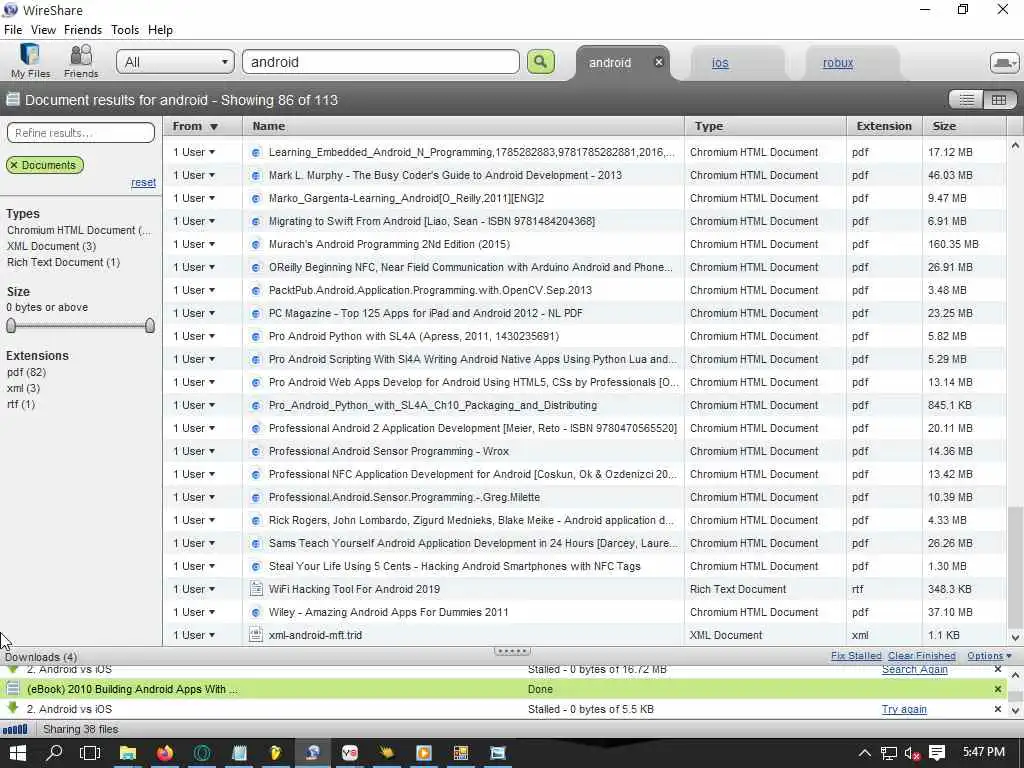The height and width of the screenshot is (768, 1024).
Task: Filter by rtf (1) extension
Action: (21, 404)
